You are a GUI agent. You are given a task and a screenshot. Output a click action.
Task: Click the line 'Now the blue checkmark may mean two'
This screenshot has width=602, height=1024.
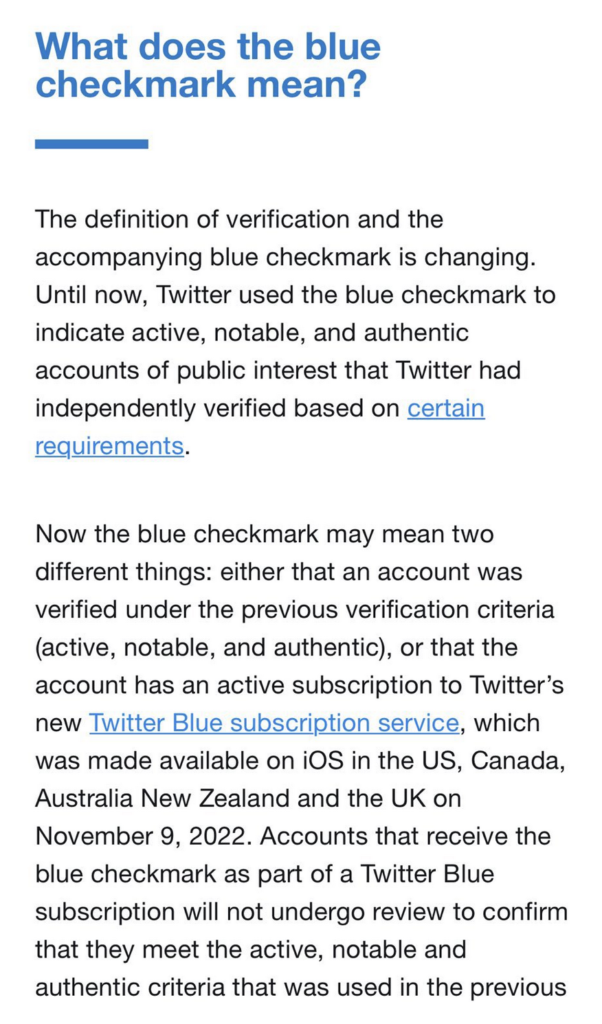click(264, 534)
